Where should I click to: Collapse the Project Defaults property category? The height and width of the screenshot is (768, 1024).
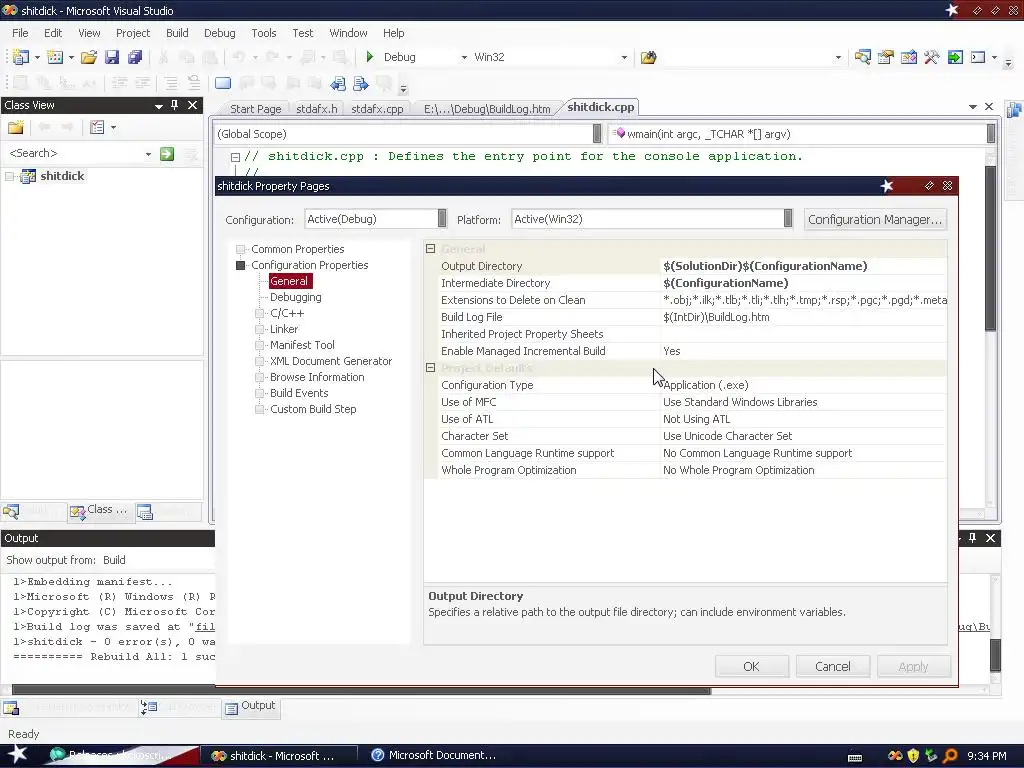[x=430, y=368]
